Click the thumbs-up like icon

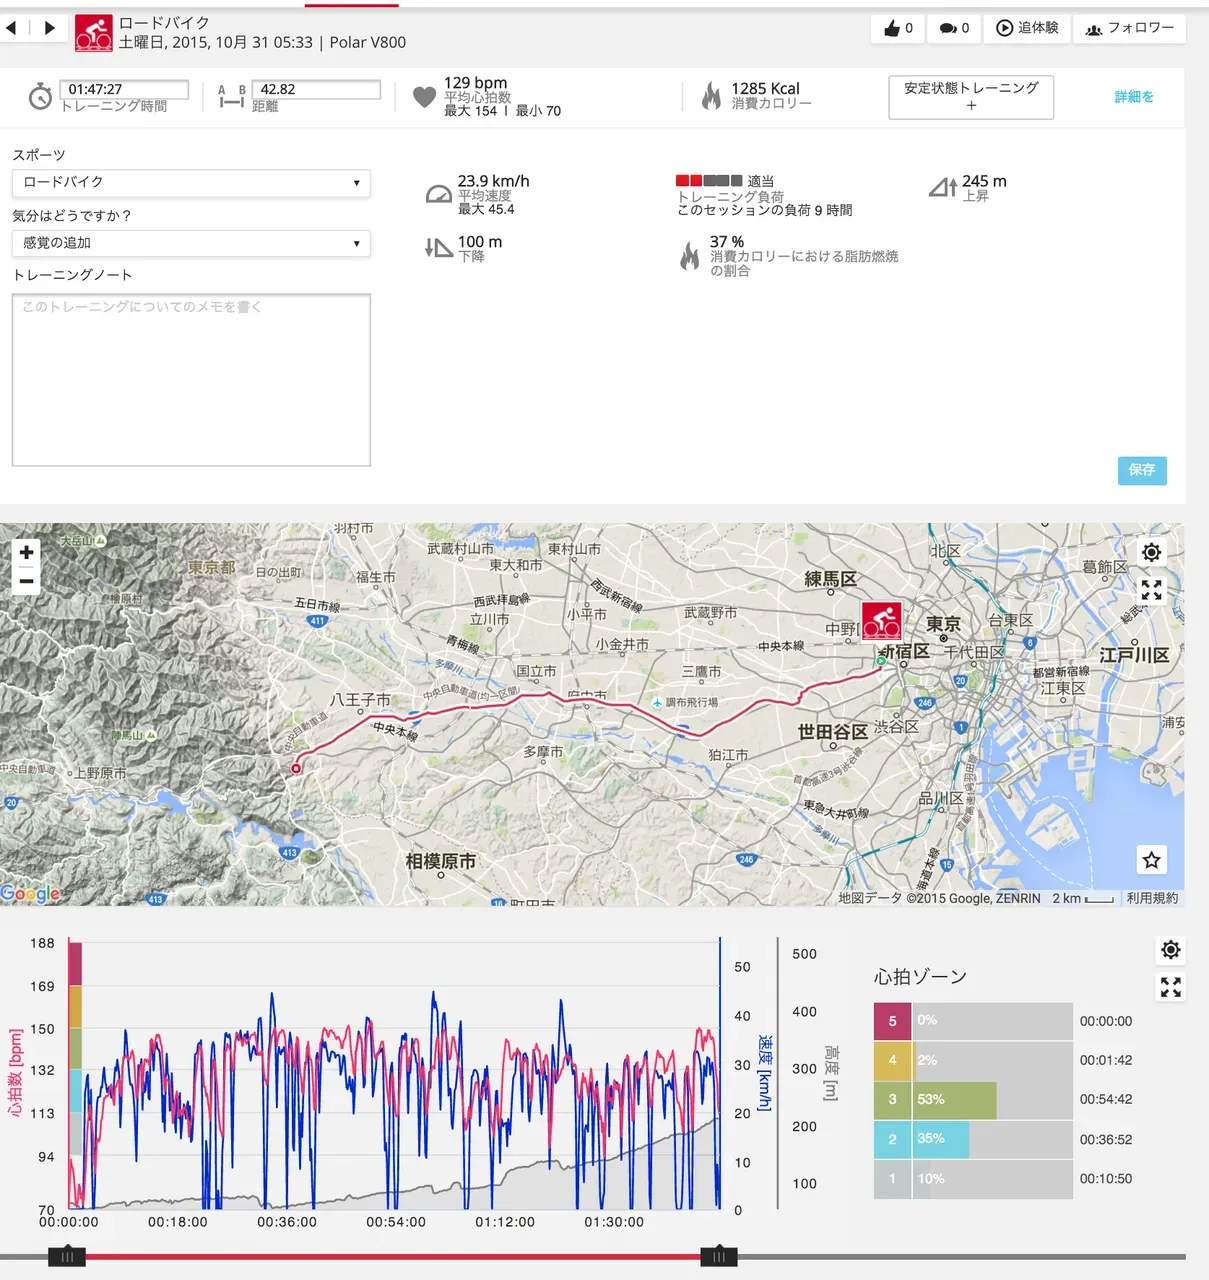[x=892, y=29]
